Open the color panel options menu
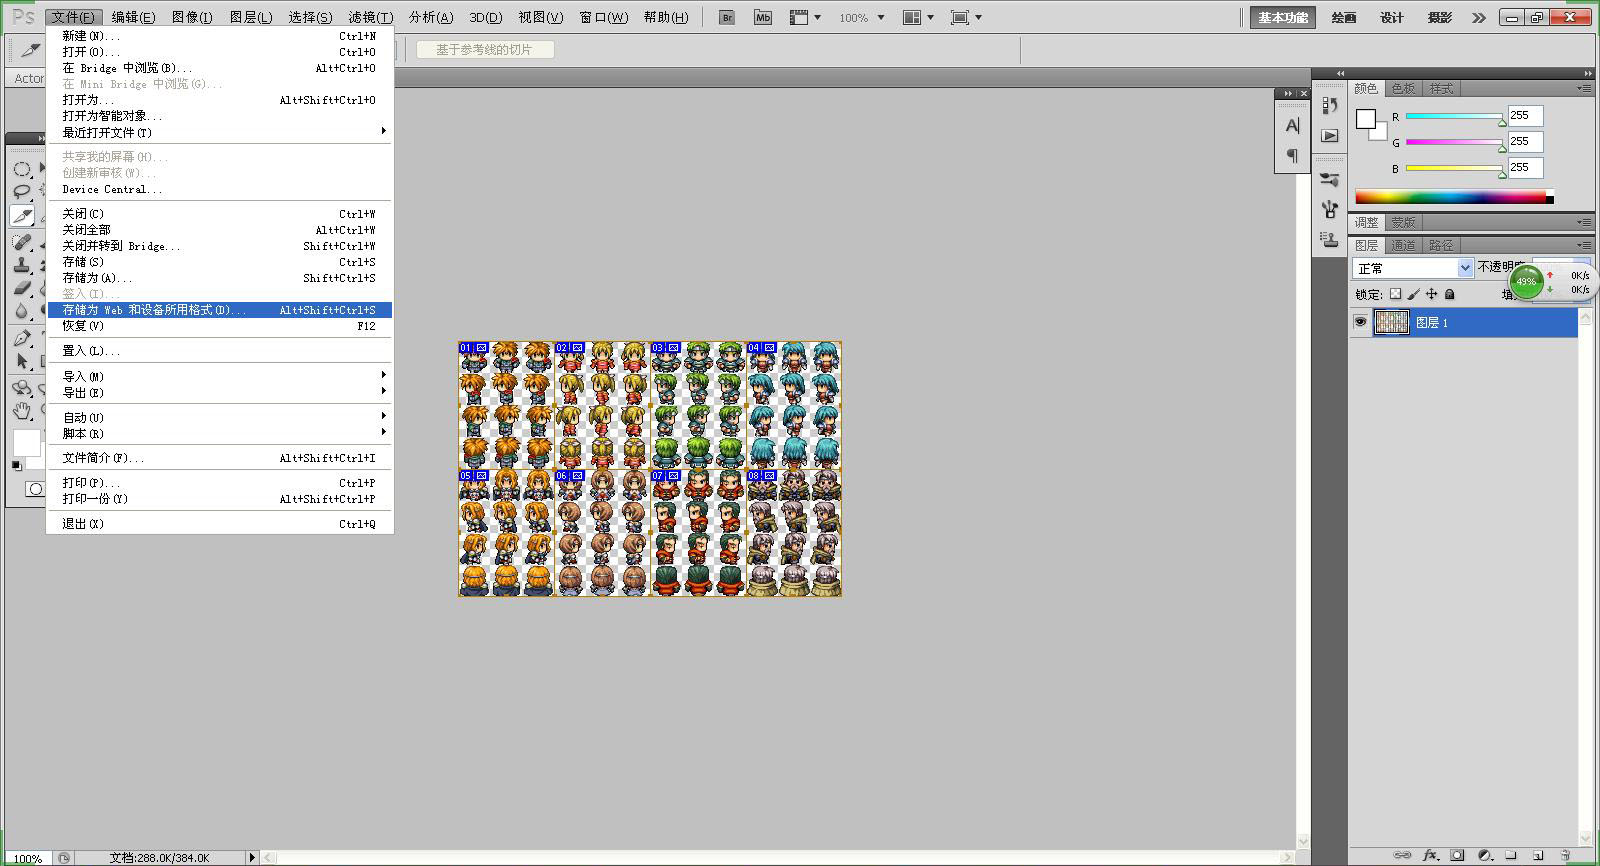Image resolution: width=1600 pixels, height=866 pixels. pos(1584,88)
